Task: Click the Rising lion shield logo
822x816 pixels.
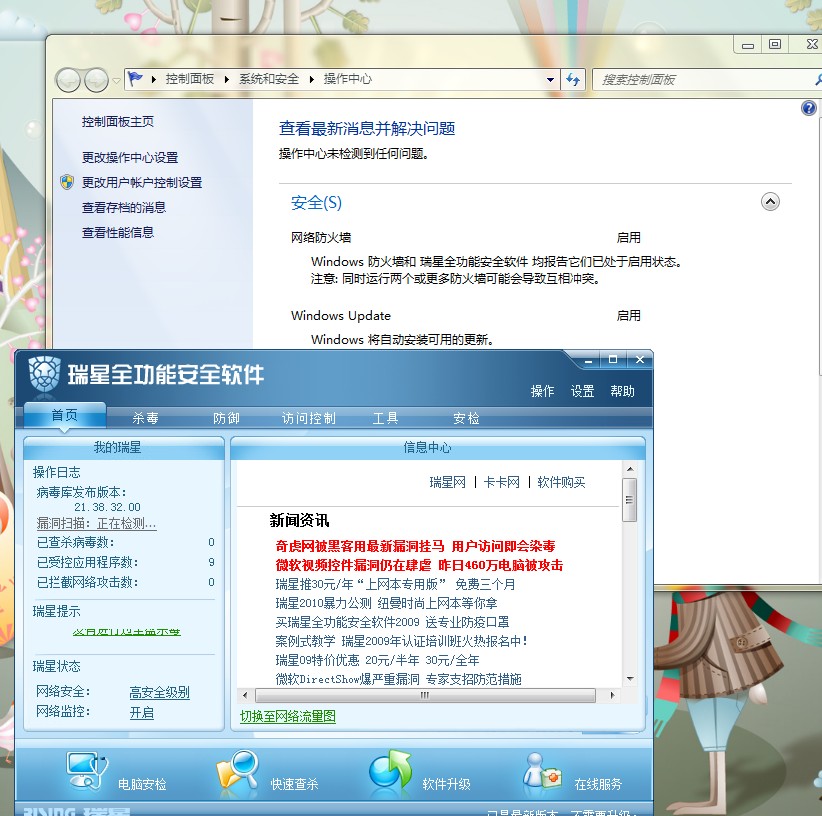Action: click(44, 374)
